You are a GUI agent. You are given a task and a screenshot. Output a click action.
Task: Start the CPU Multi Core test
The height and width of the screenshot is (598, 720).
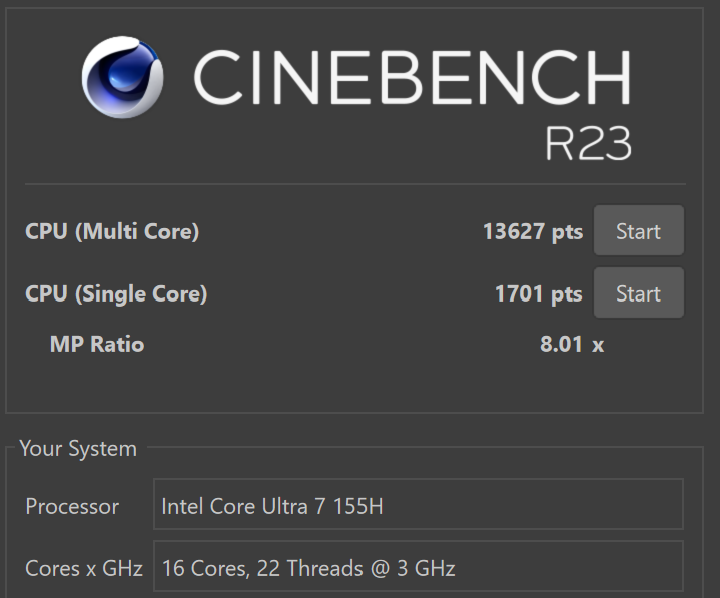(x=638, y=231)
